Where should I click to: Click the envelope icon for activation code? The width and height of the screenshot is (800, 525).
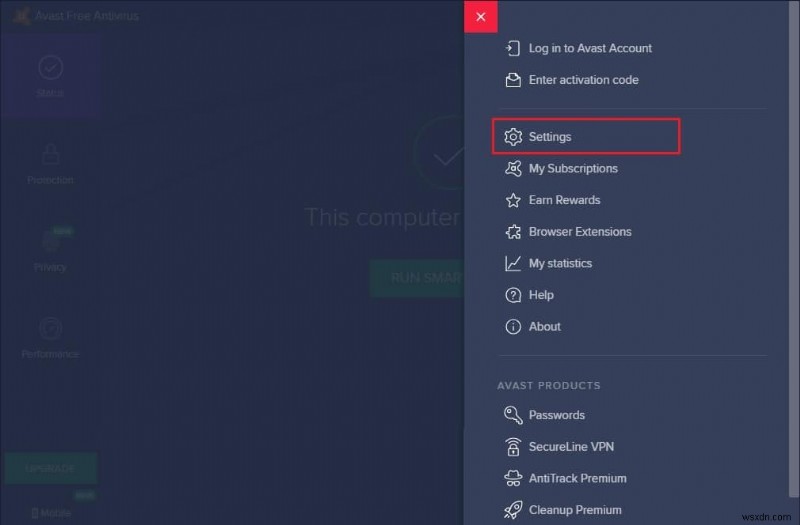pyautogui.click(x=512, y=80)
